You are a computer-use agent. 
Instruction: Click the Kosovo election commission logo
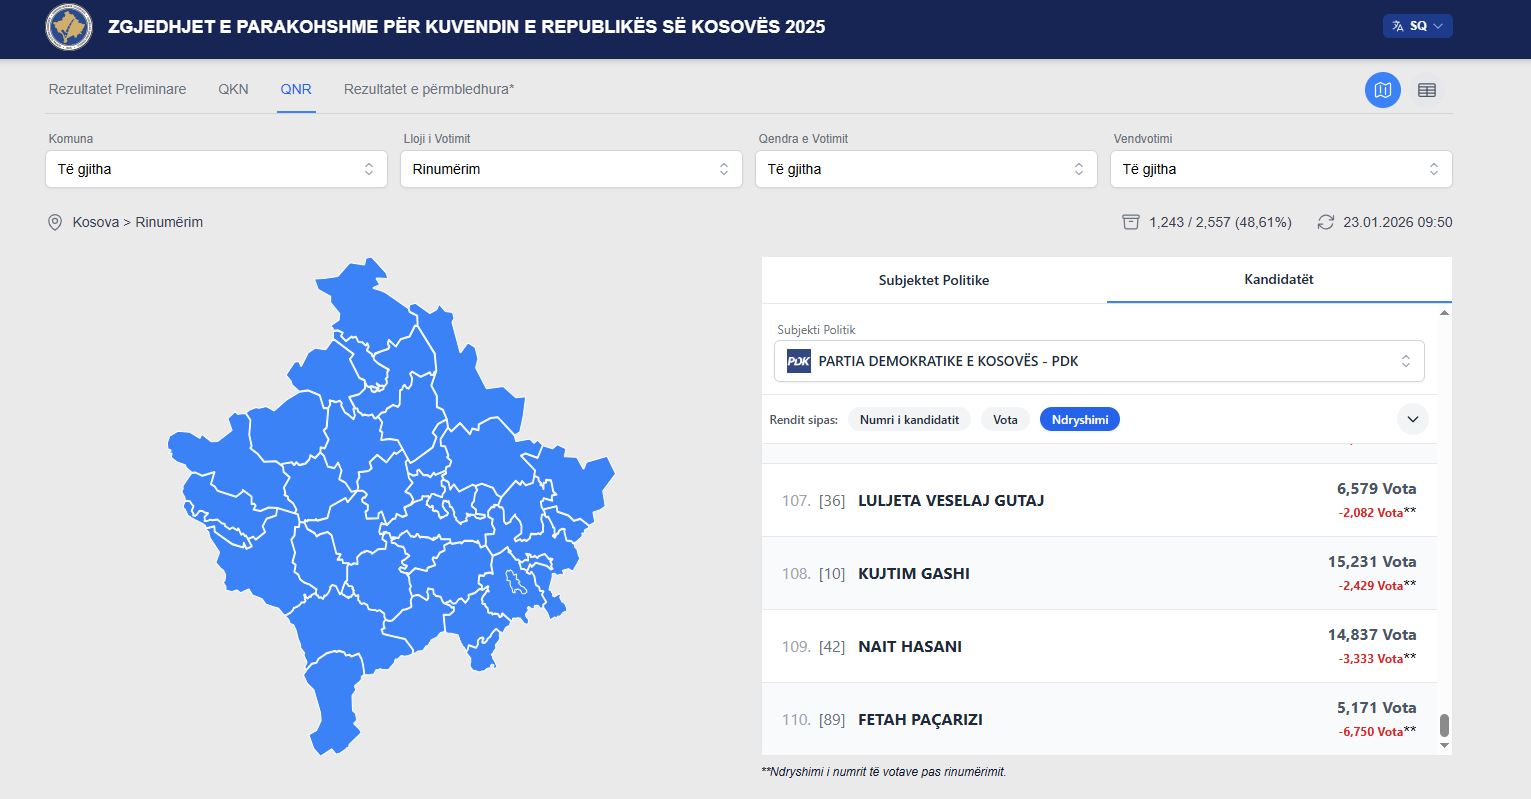(x=69, y=27)
